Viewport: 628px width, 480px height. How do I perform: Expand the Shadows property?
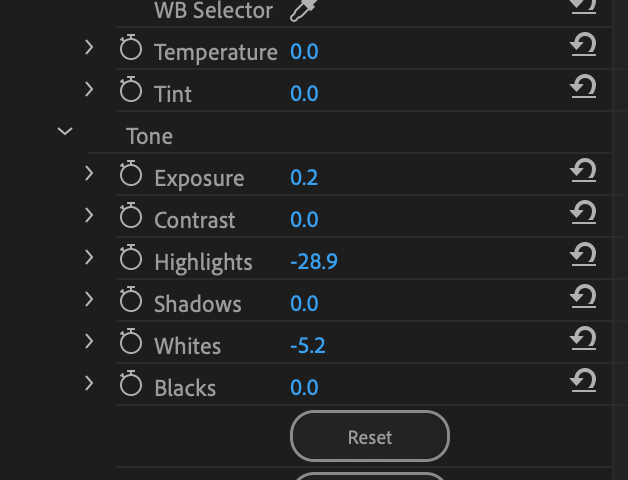click(89, 299)
